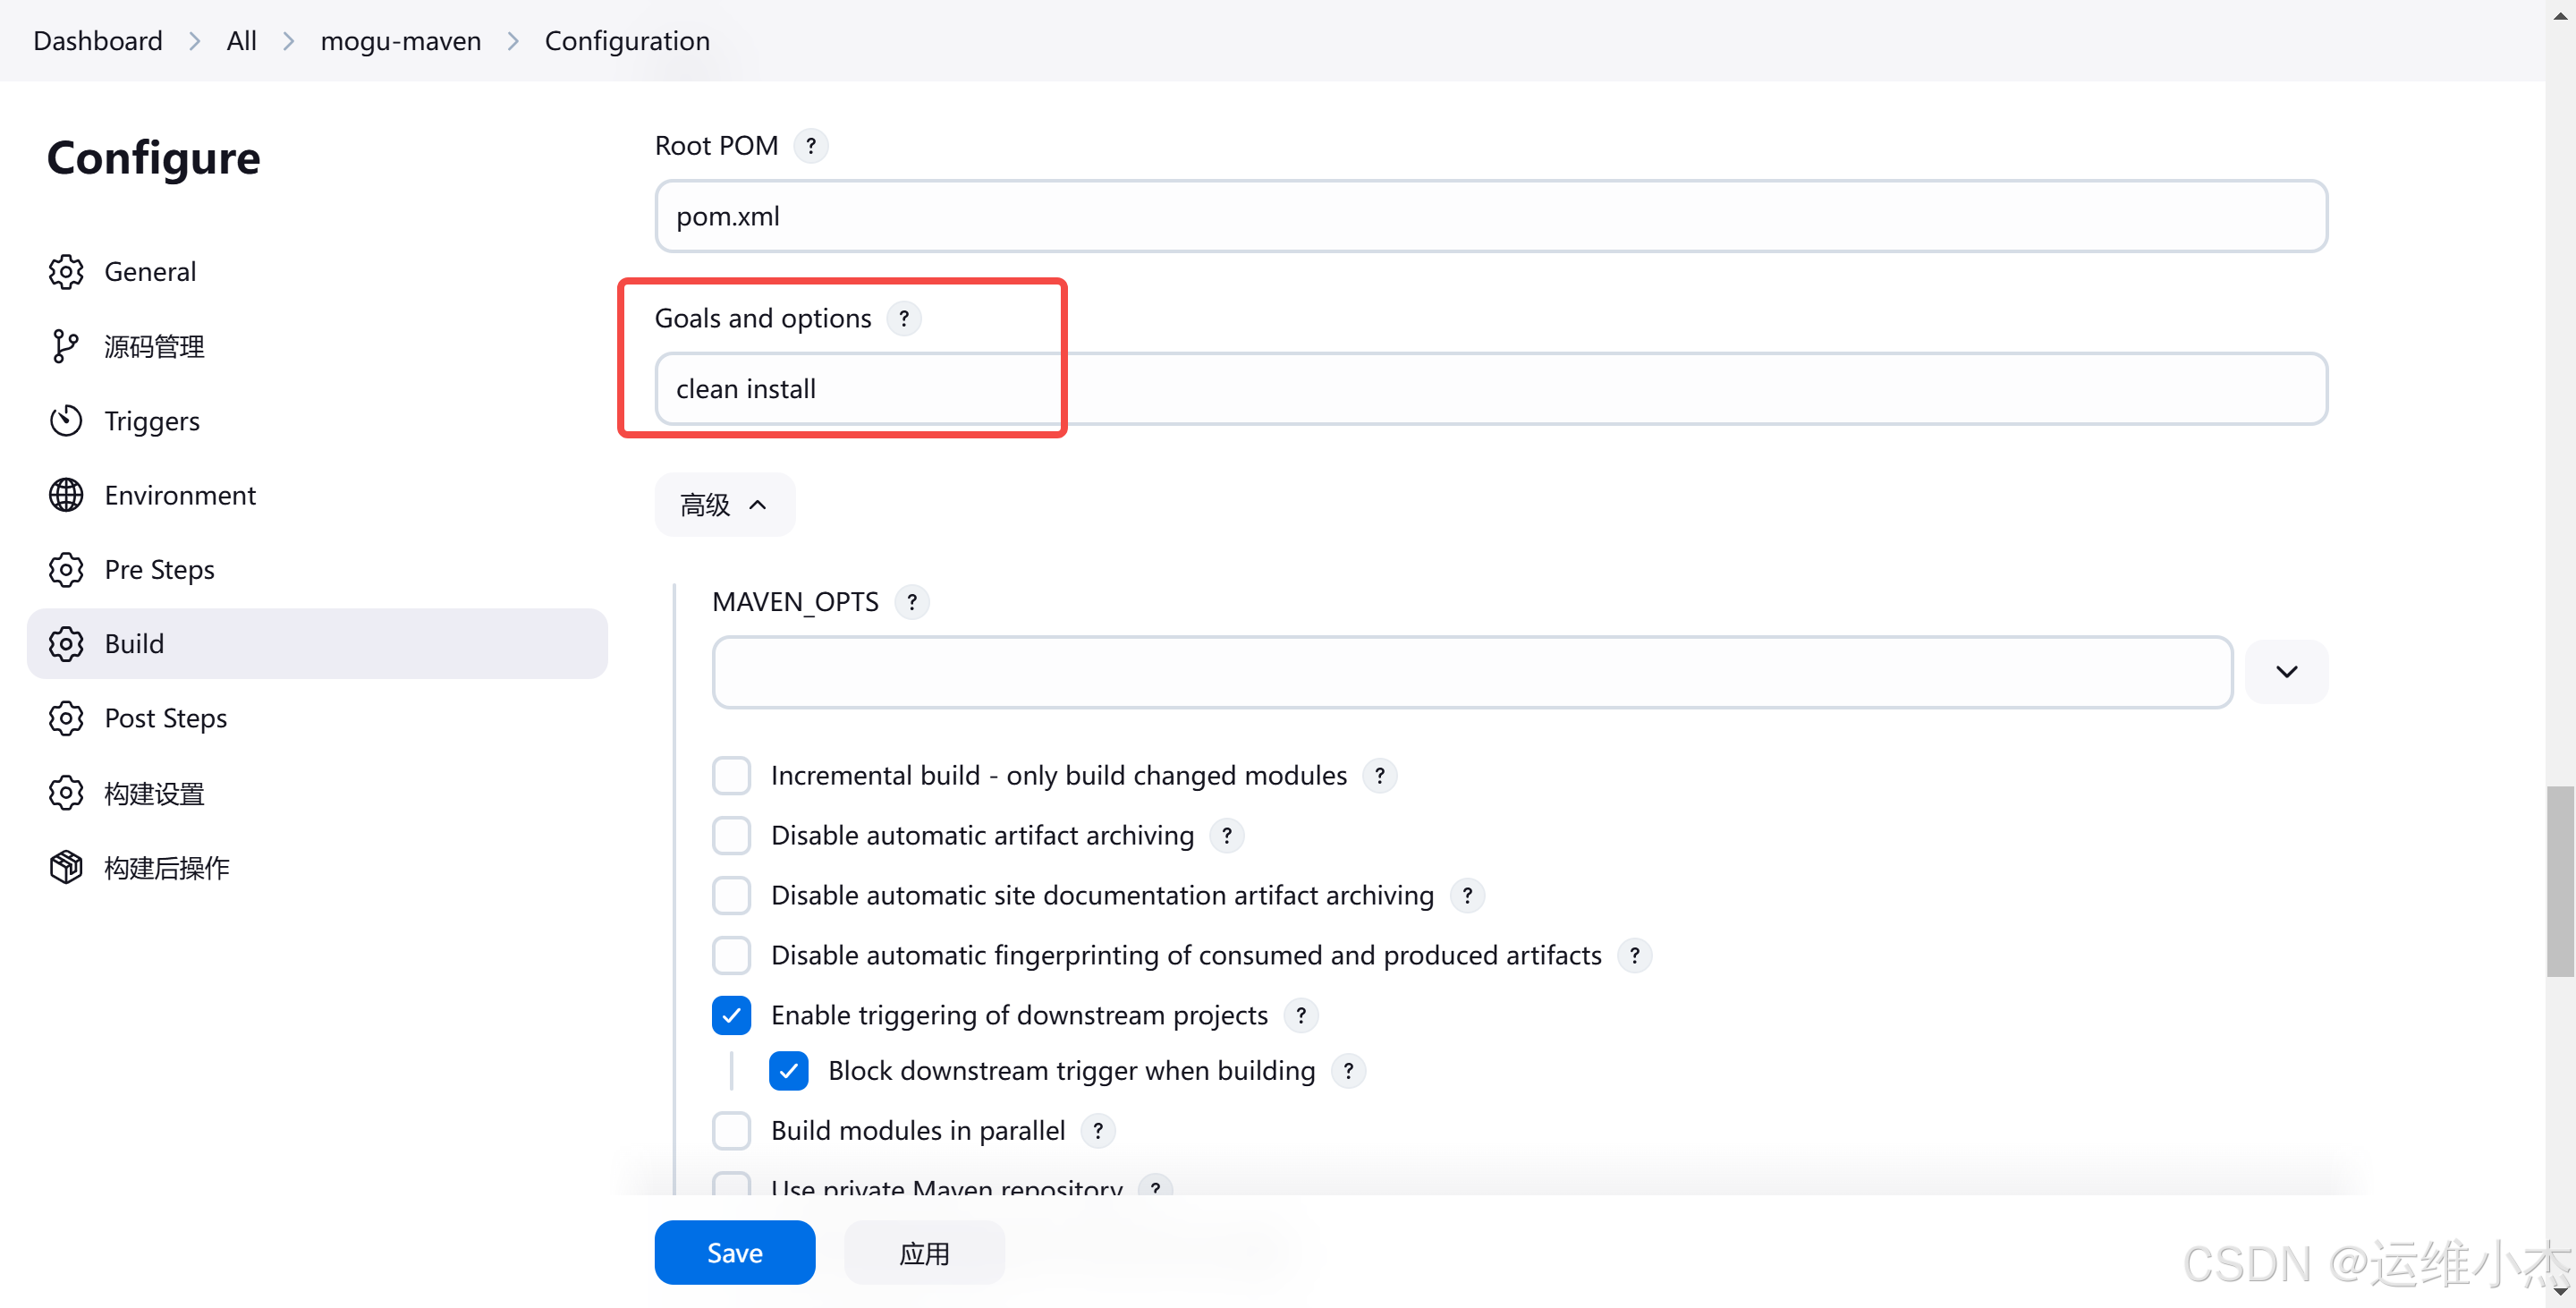
Task: Click the post-build actions cube icon
Action: [66, 867]
